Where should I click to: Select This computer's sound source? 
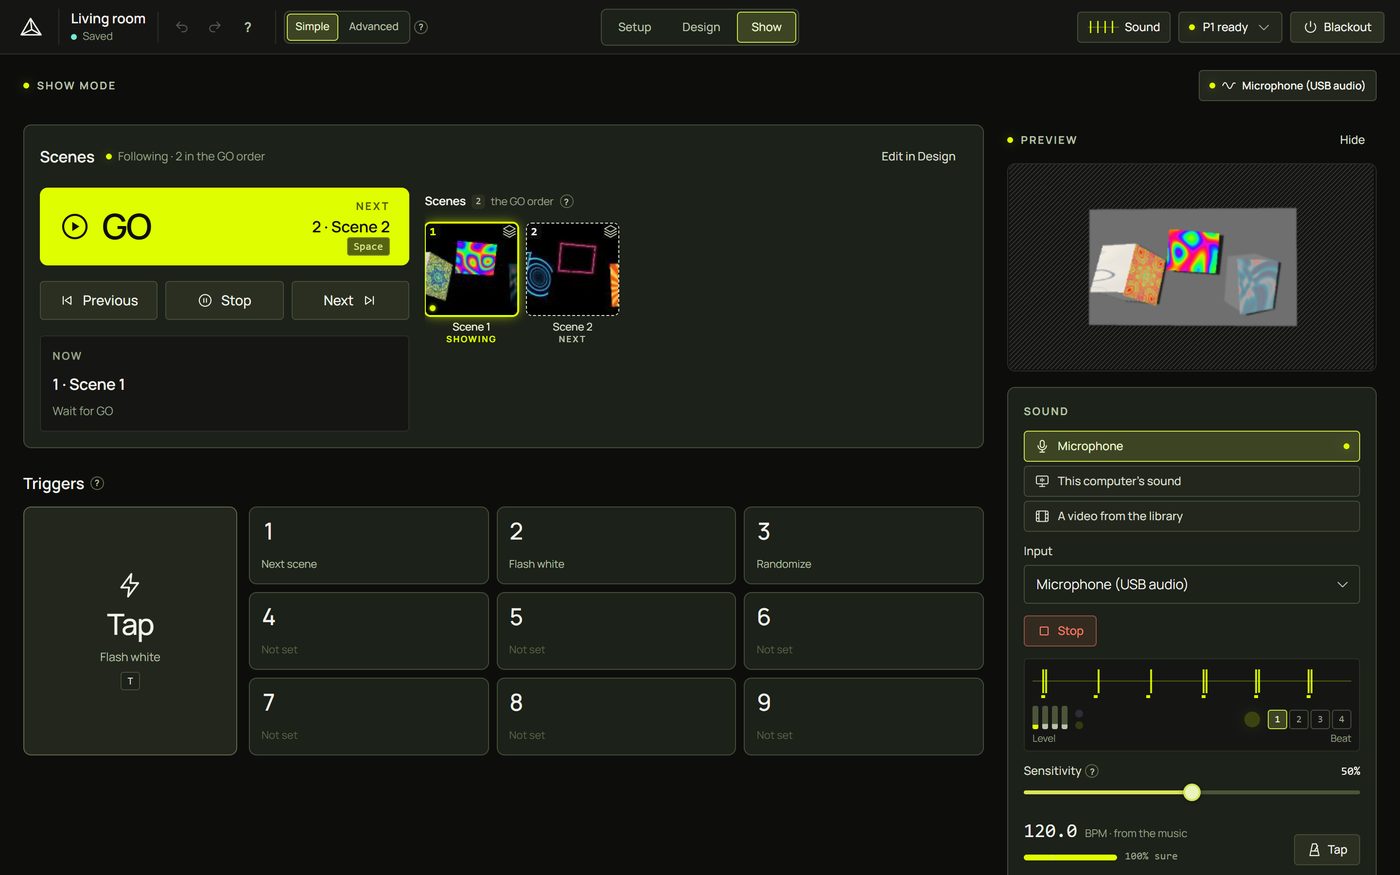[x=1191, y=481]
